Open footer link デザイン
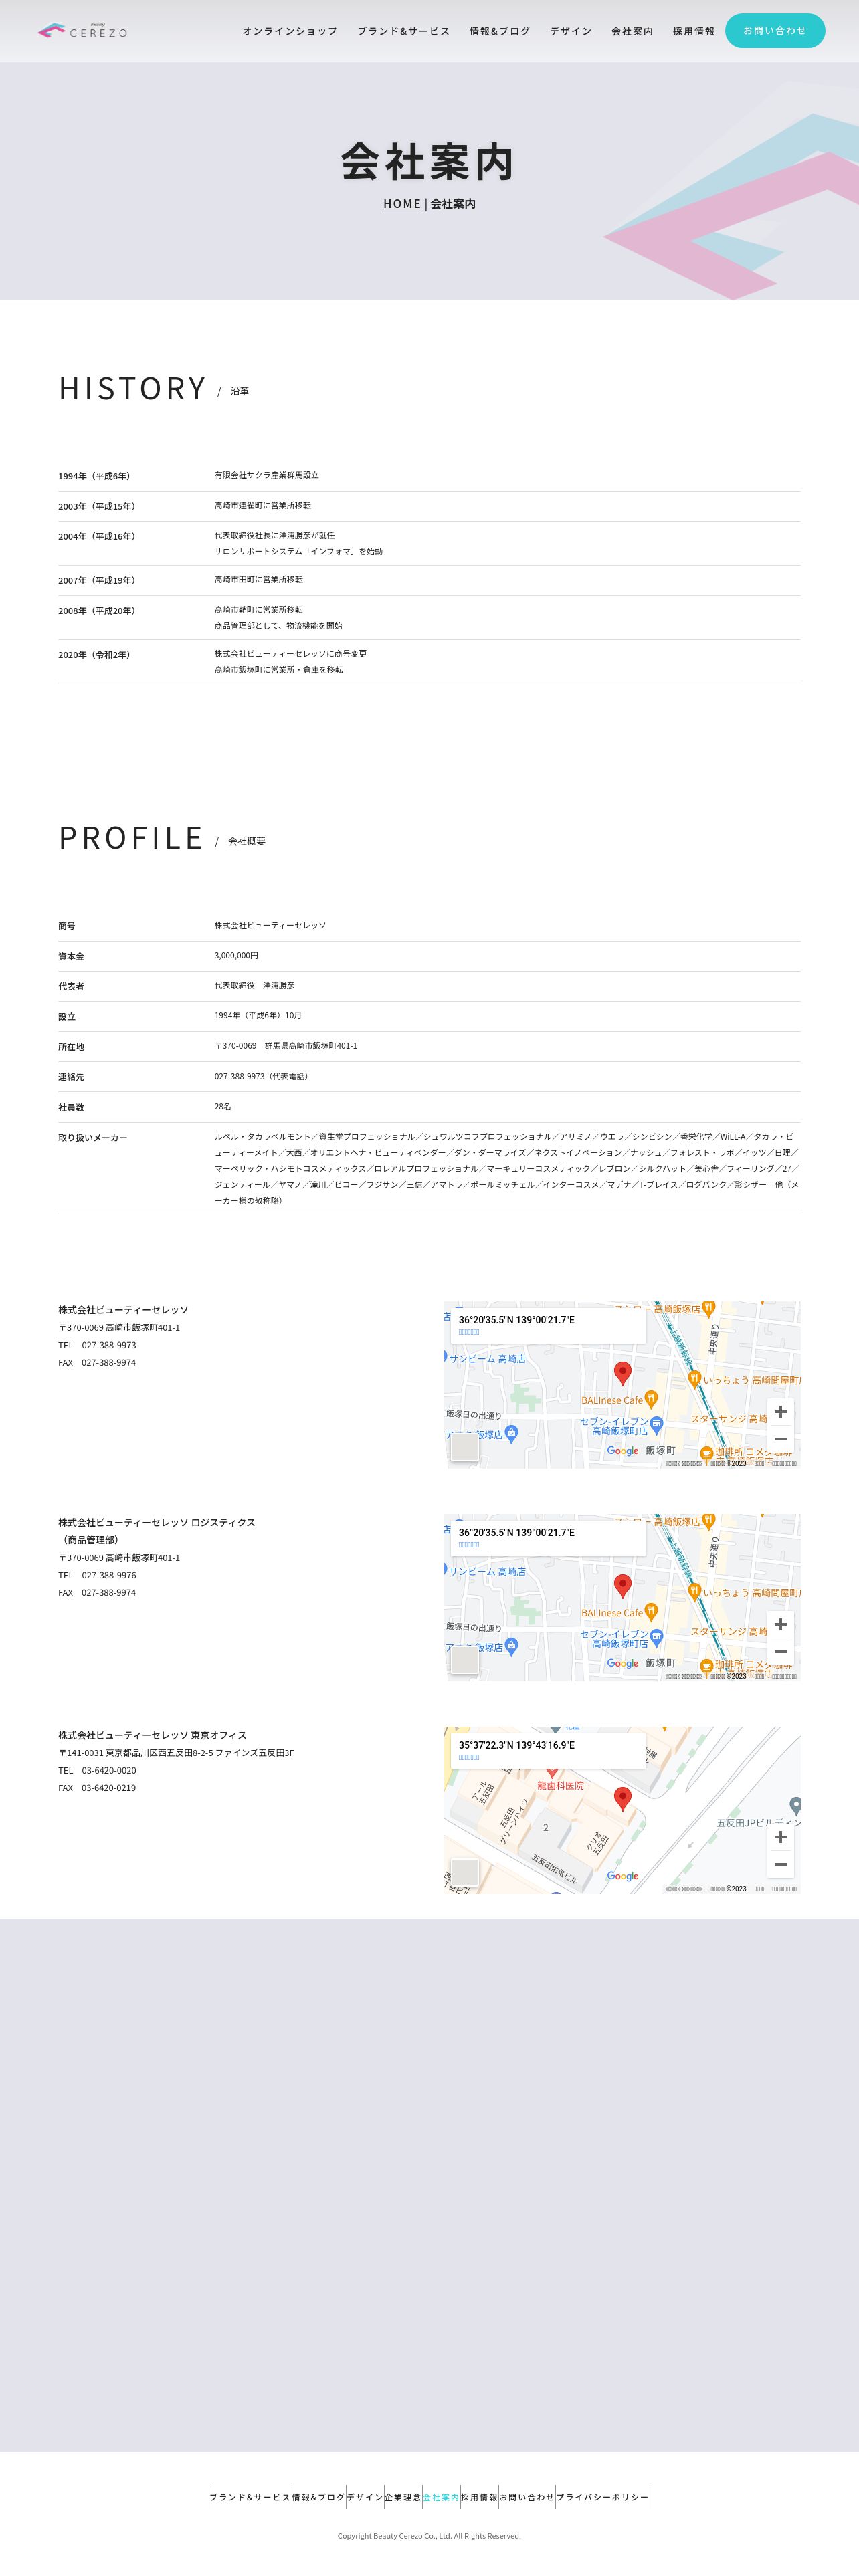Viewport: 859px width, 2576px height. [365, 2497]
